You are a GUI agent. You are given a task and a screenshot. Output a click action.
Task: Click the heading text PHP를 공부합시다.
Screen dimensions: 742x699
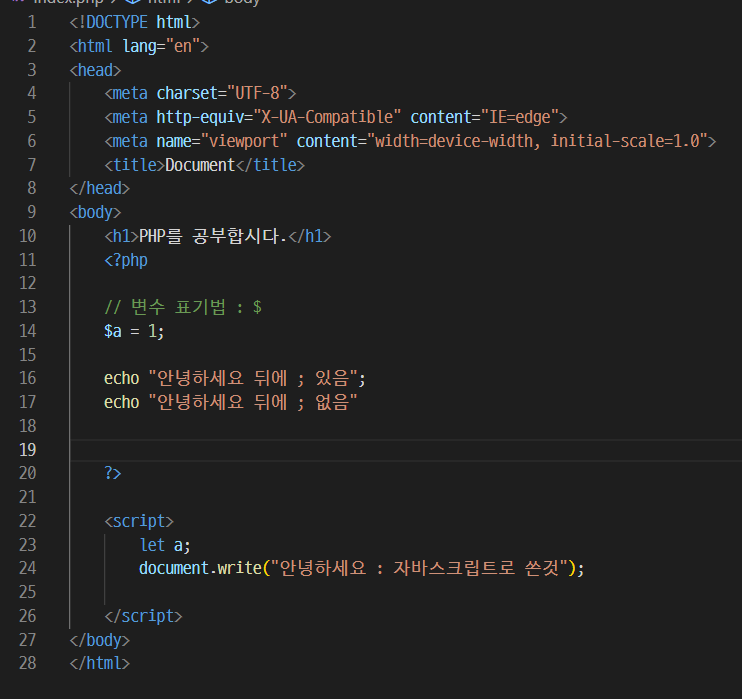click(x=213, y=236)
